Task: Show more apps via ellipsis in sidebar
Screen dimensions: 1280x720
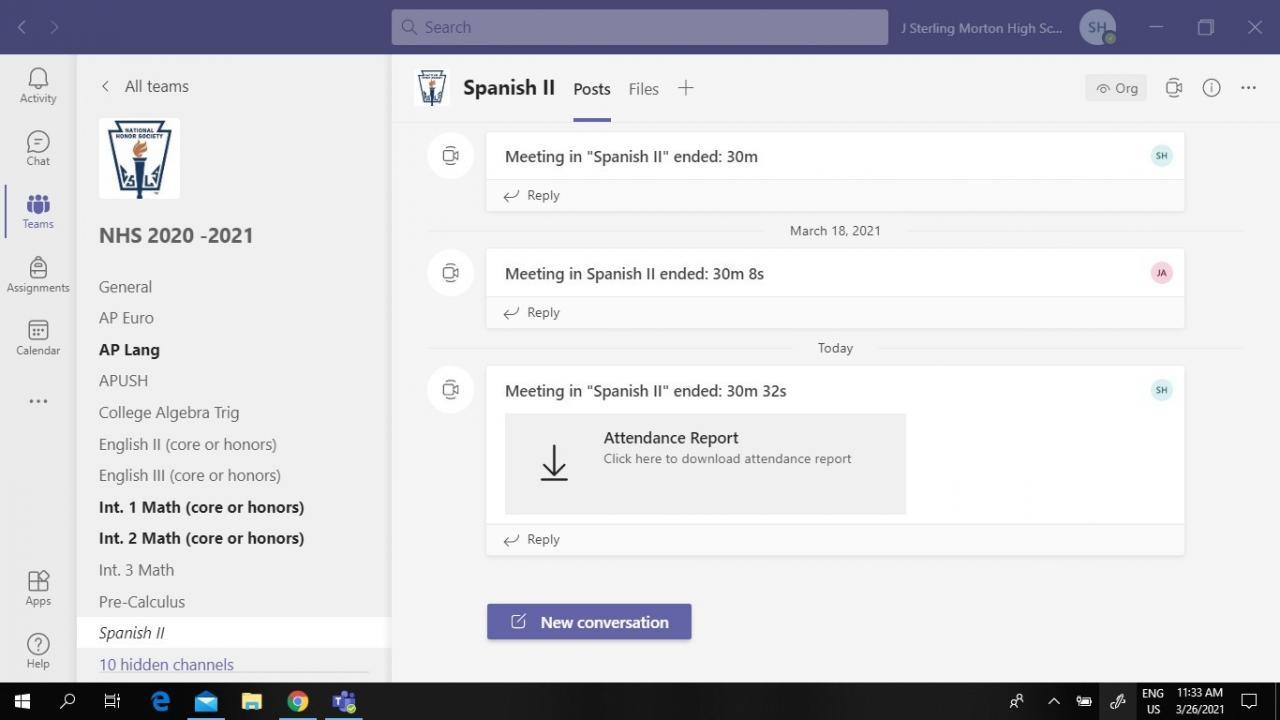Action: click(x=38, y=401)
